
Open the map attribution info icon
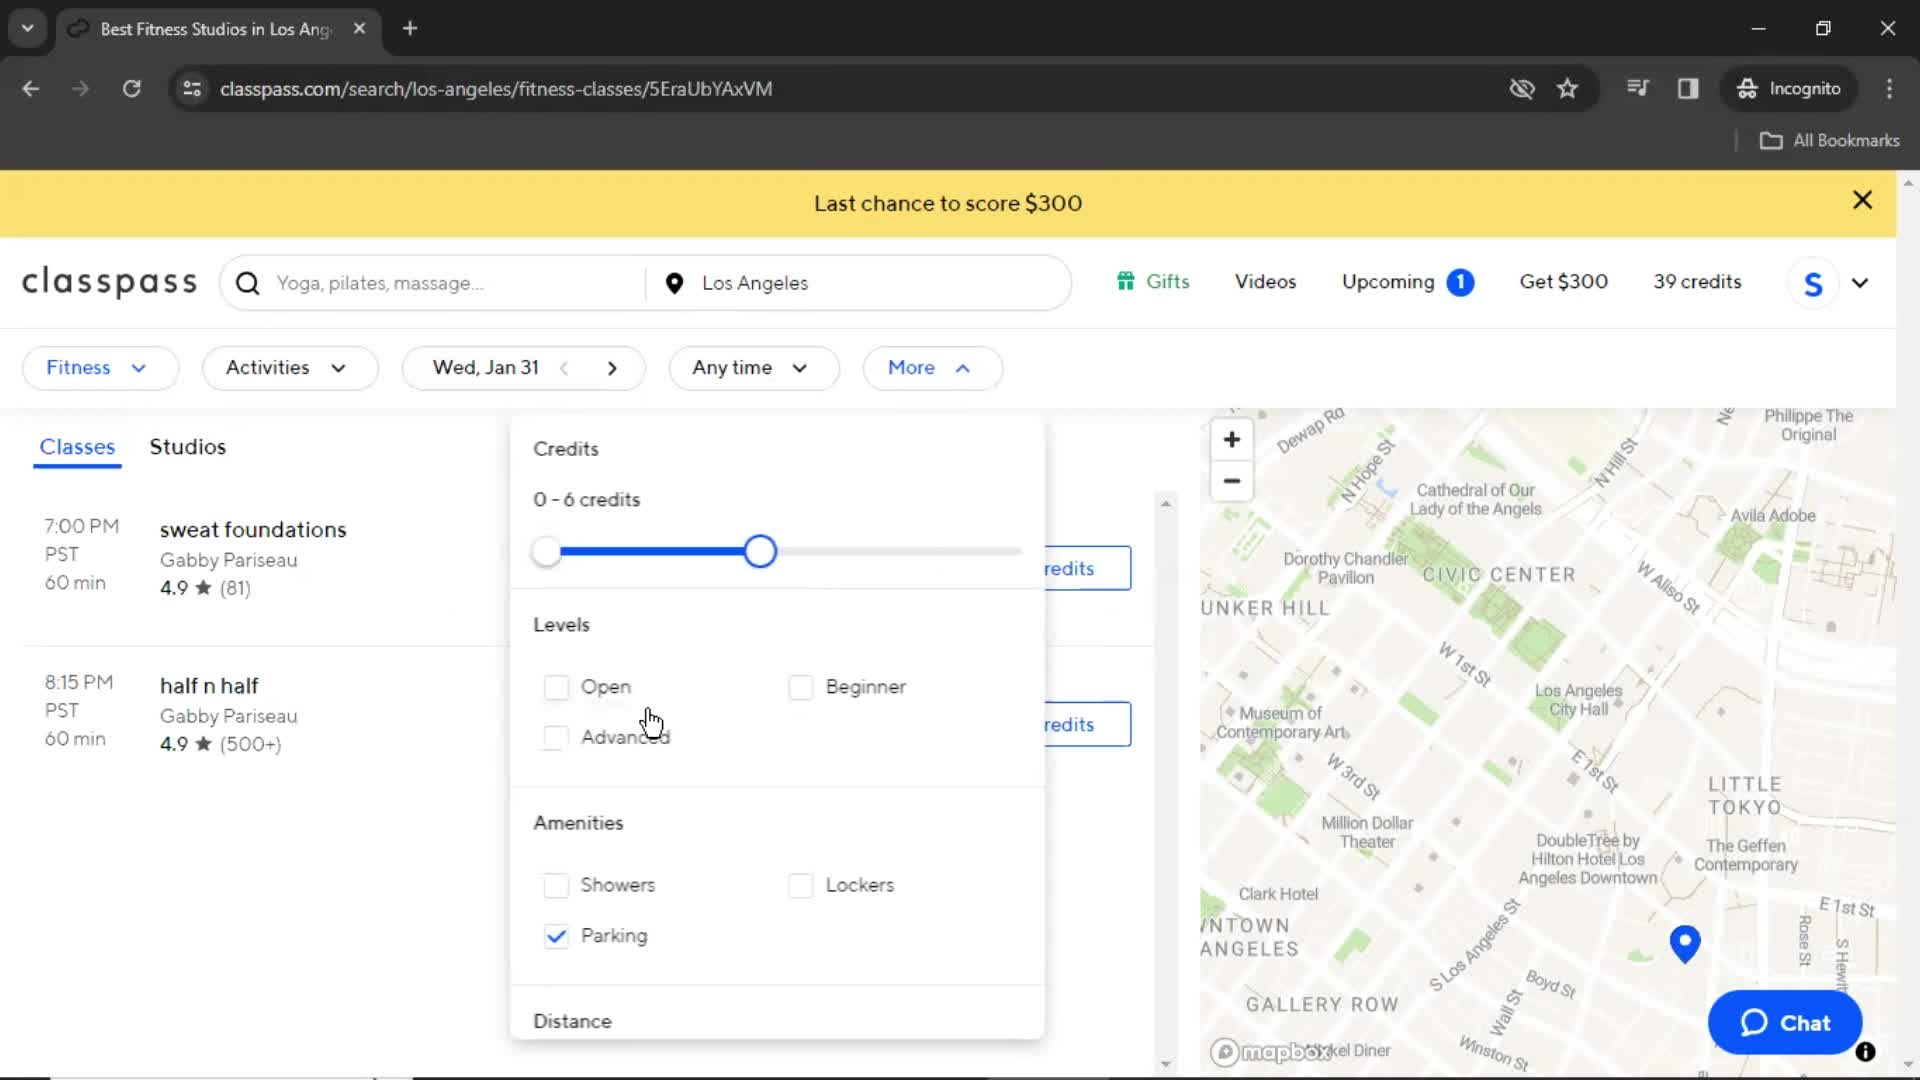(x=1865, y=1052)
